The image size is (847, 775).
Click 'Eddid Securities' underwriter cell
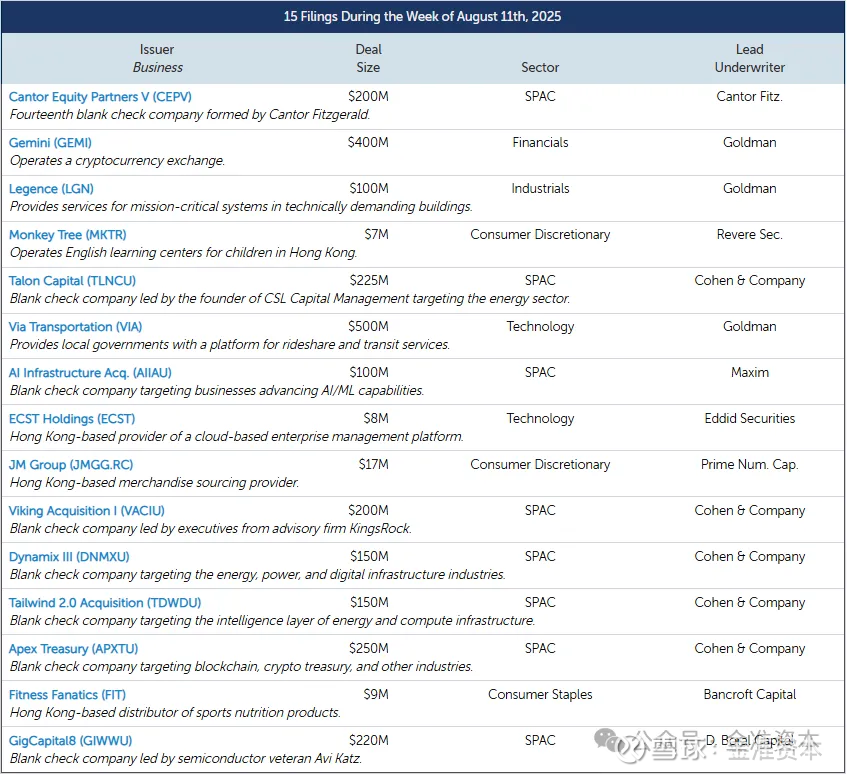tap(750, 418)
